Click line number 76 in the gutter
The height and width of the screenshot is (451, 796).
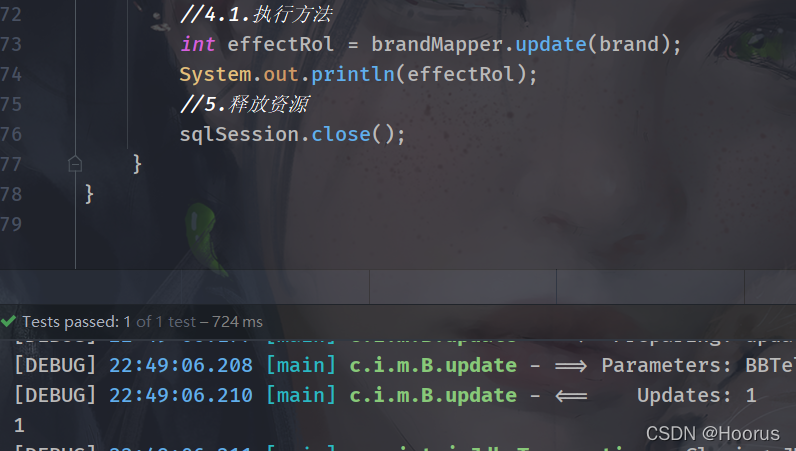[x=11, y=134]
